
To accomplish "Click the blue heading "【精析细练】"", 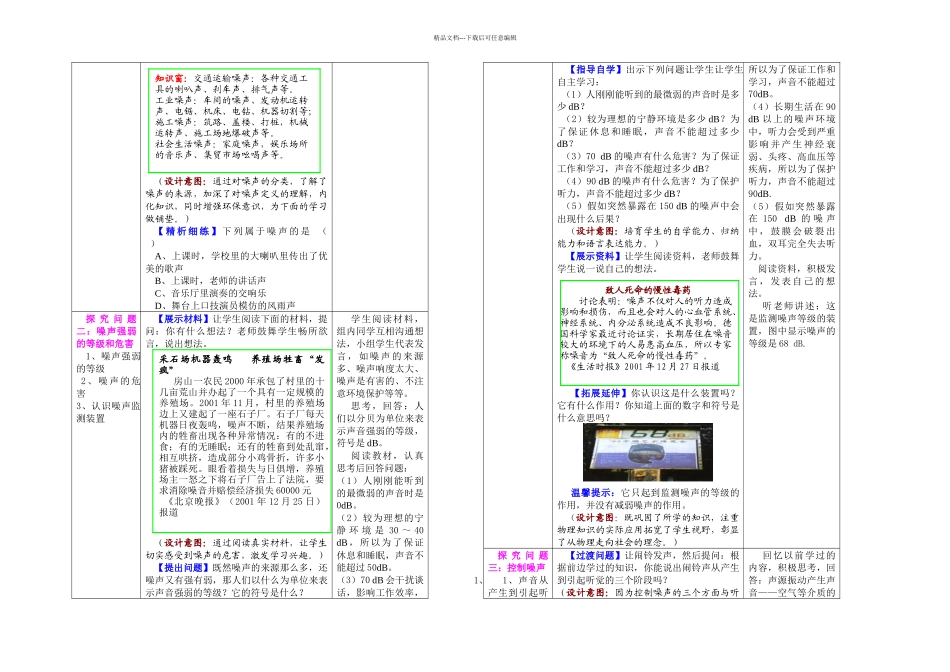I will coord(187,231).
